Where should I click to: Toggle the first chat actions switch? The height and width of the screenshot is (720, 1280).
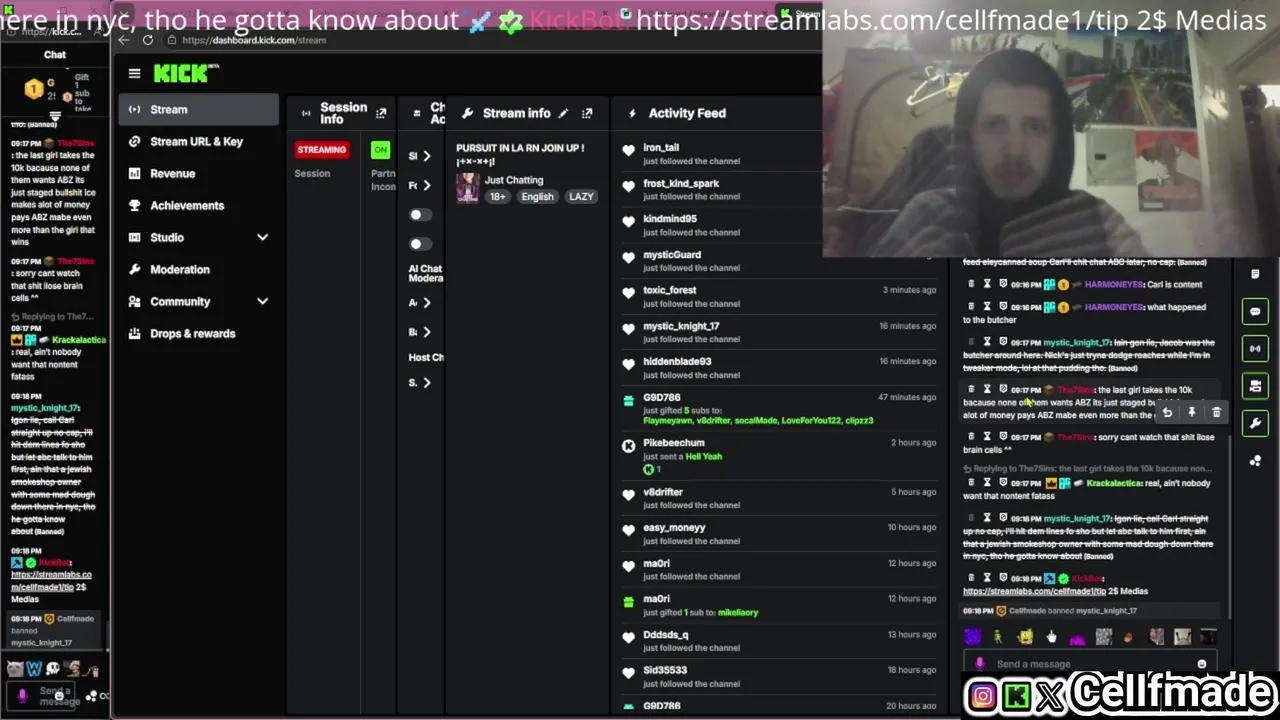click(419, 215)
